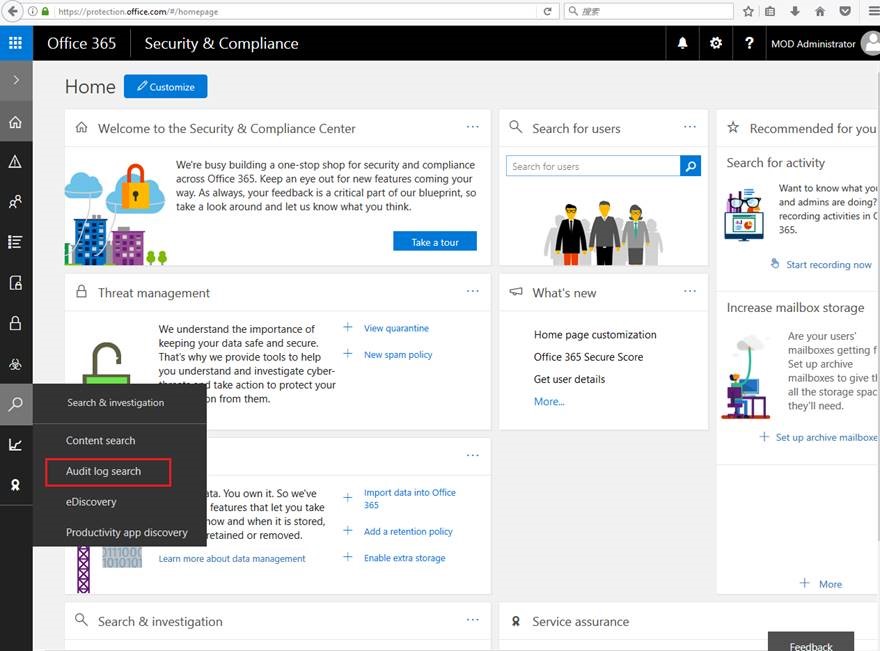Screen dimensions: 880x651
Task: Click into the Search for users field
Action: tap(593, 166)
